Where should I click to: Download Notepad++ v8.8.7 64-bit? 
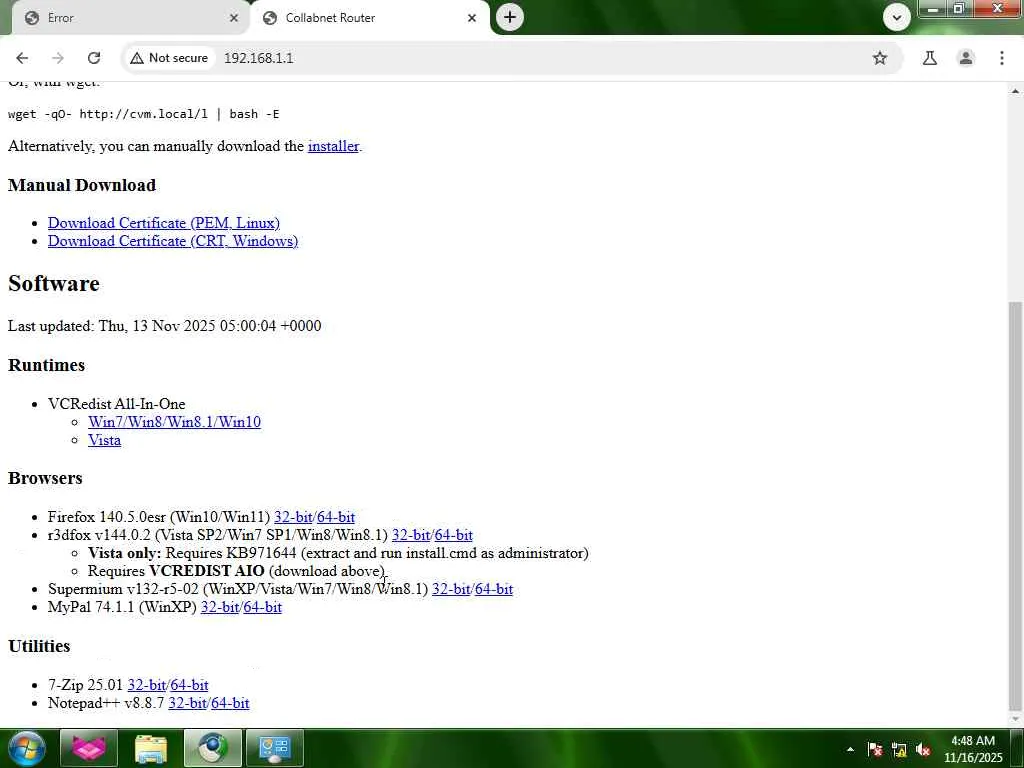point(231,704)
